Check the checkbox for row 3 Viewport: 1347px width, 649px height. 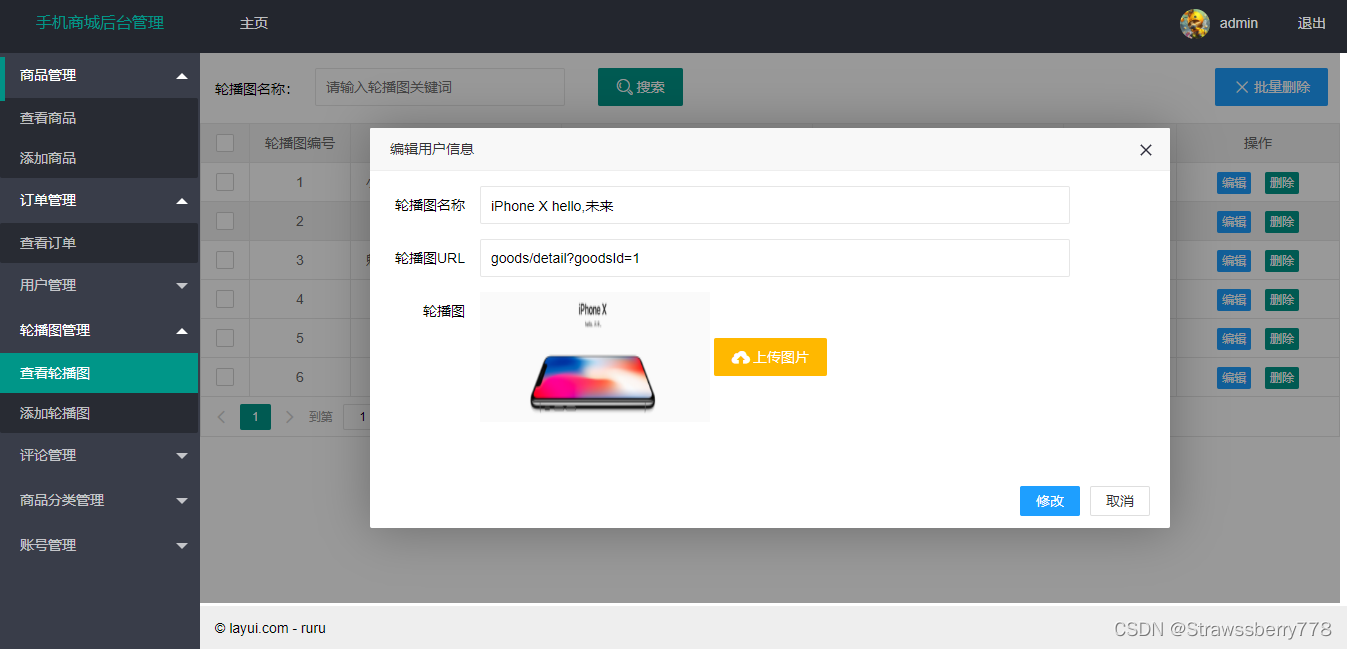[x=225, y=260]
